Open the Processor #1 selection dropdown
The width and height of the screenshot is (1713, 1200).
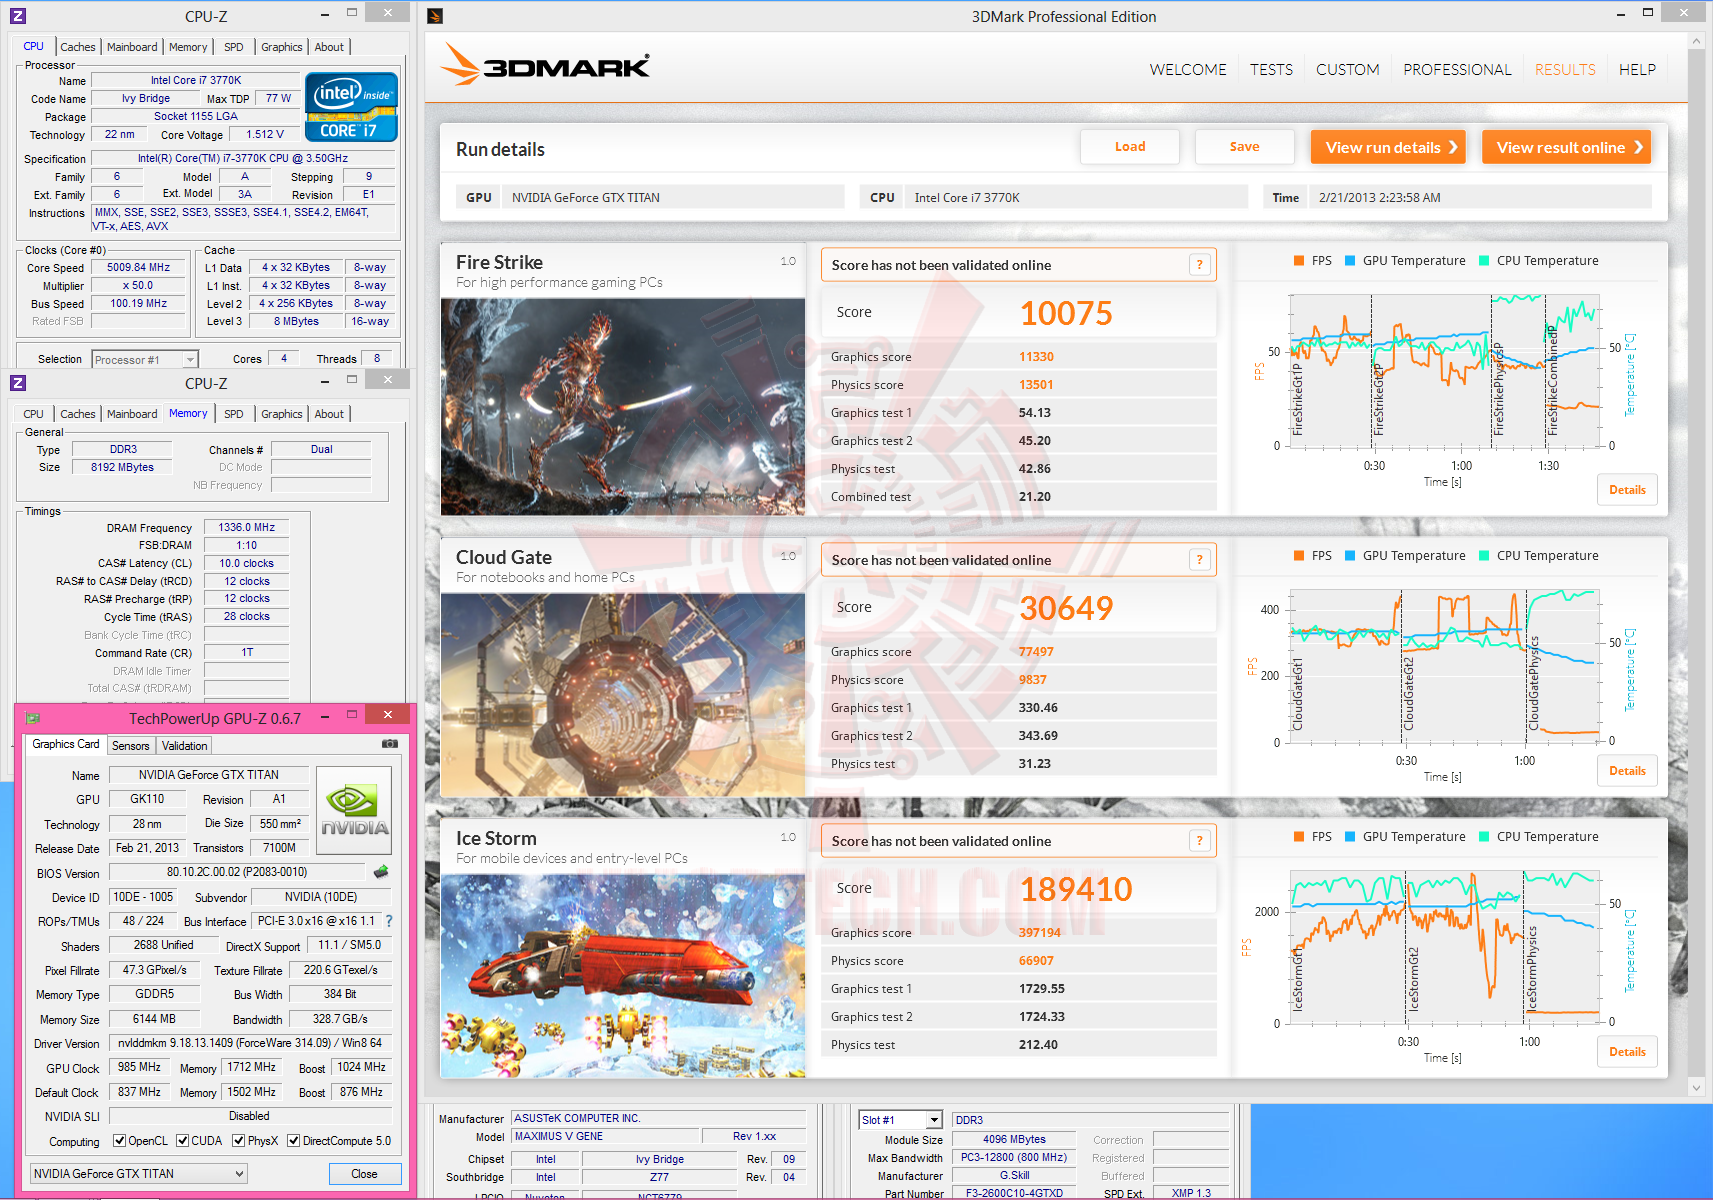[145, 359]
